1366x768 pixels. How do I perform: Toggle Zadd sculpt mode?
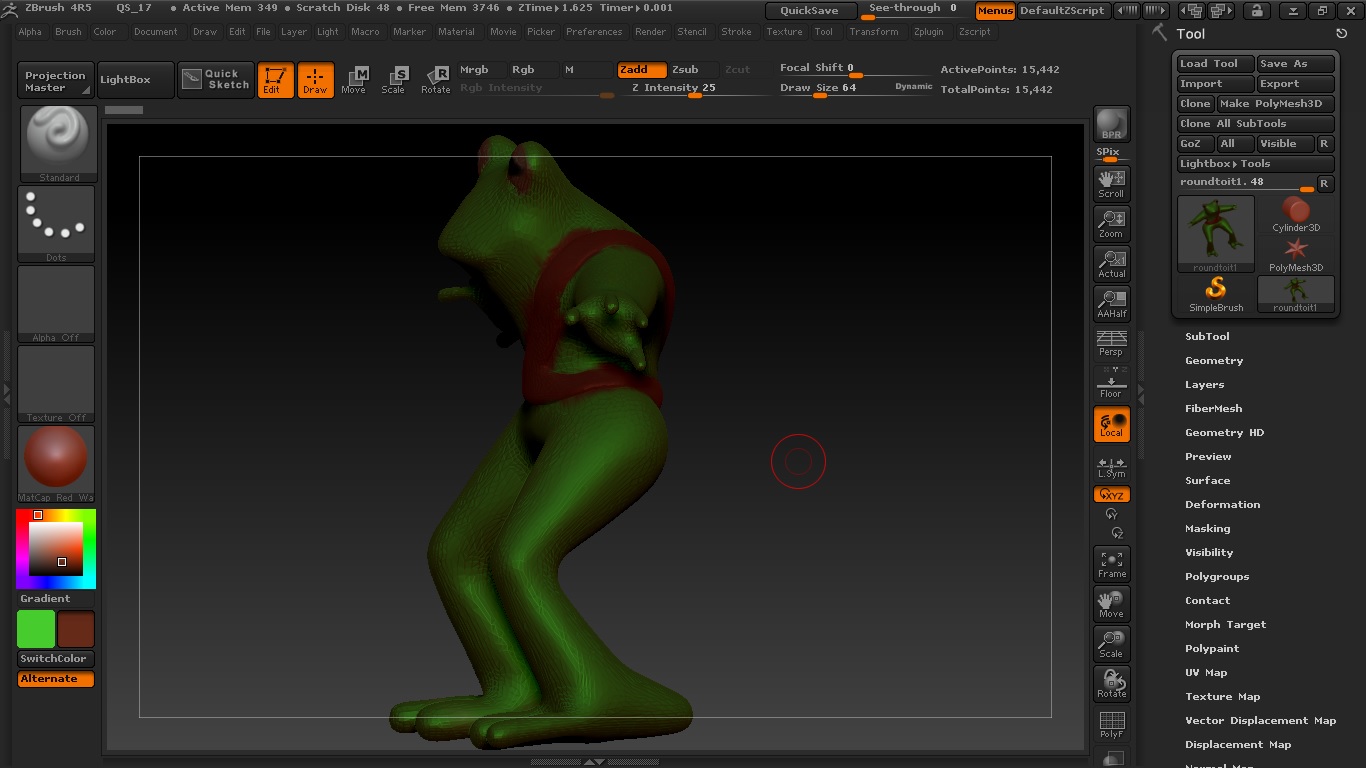point(641,70)
